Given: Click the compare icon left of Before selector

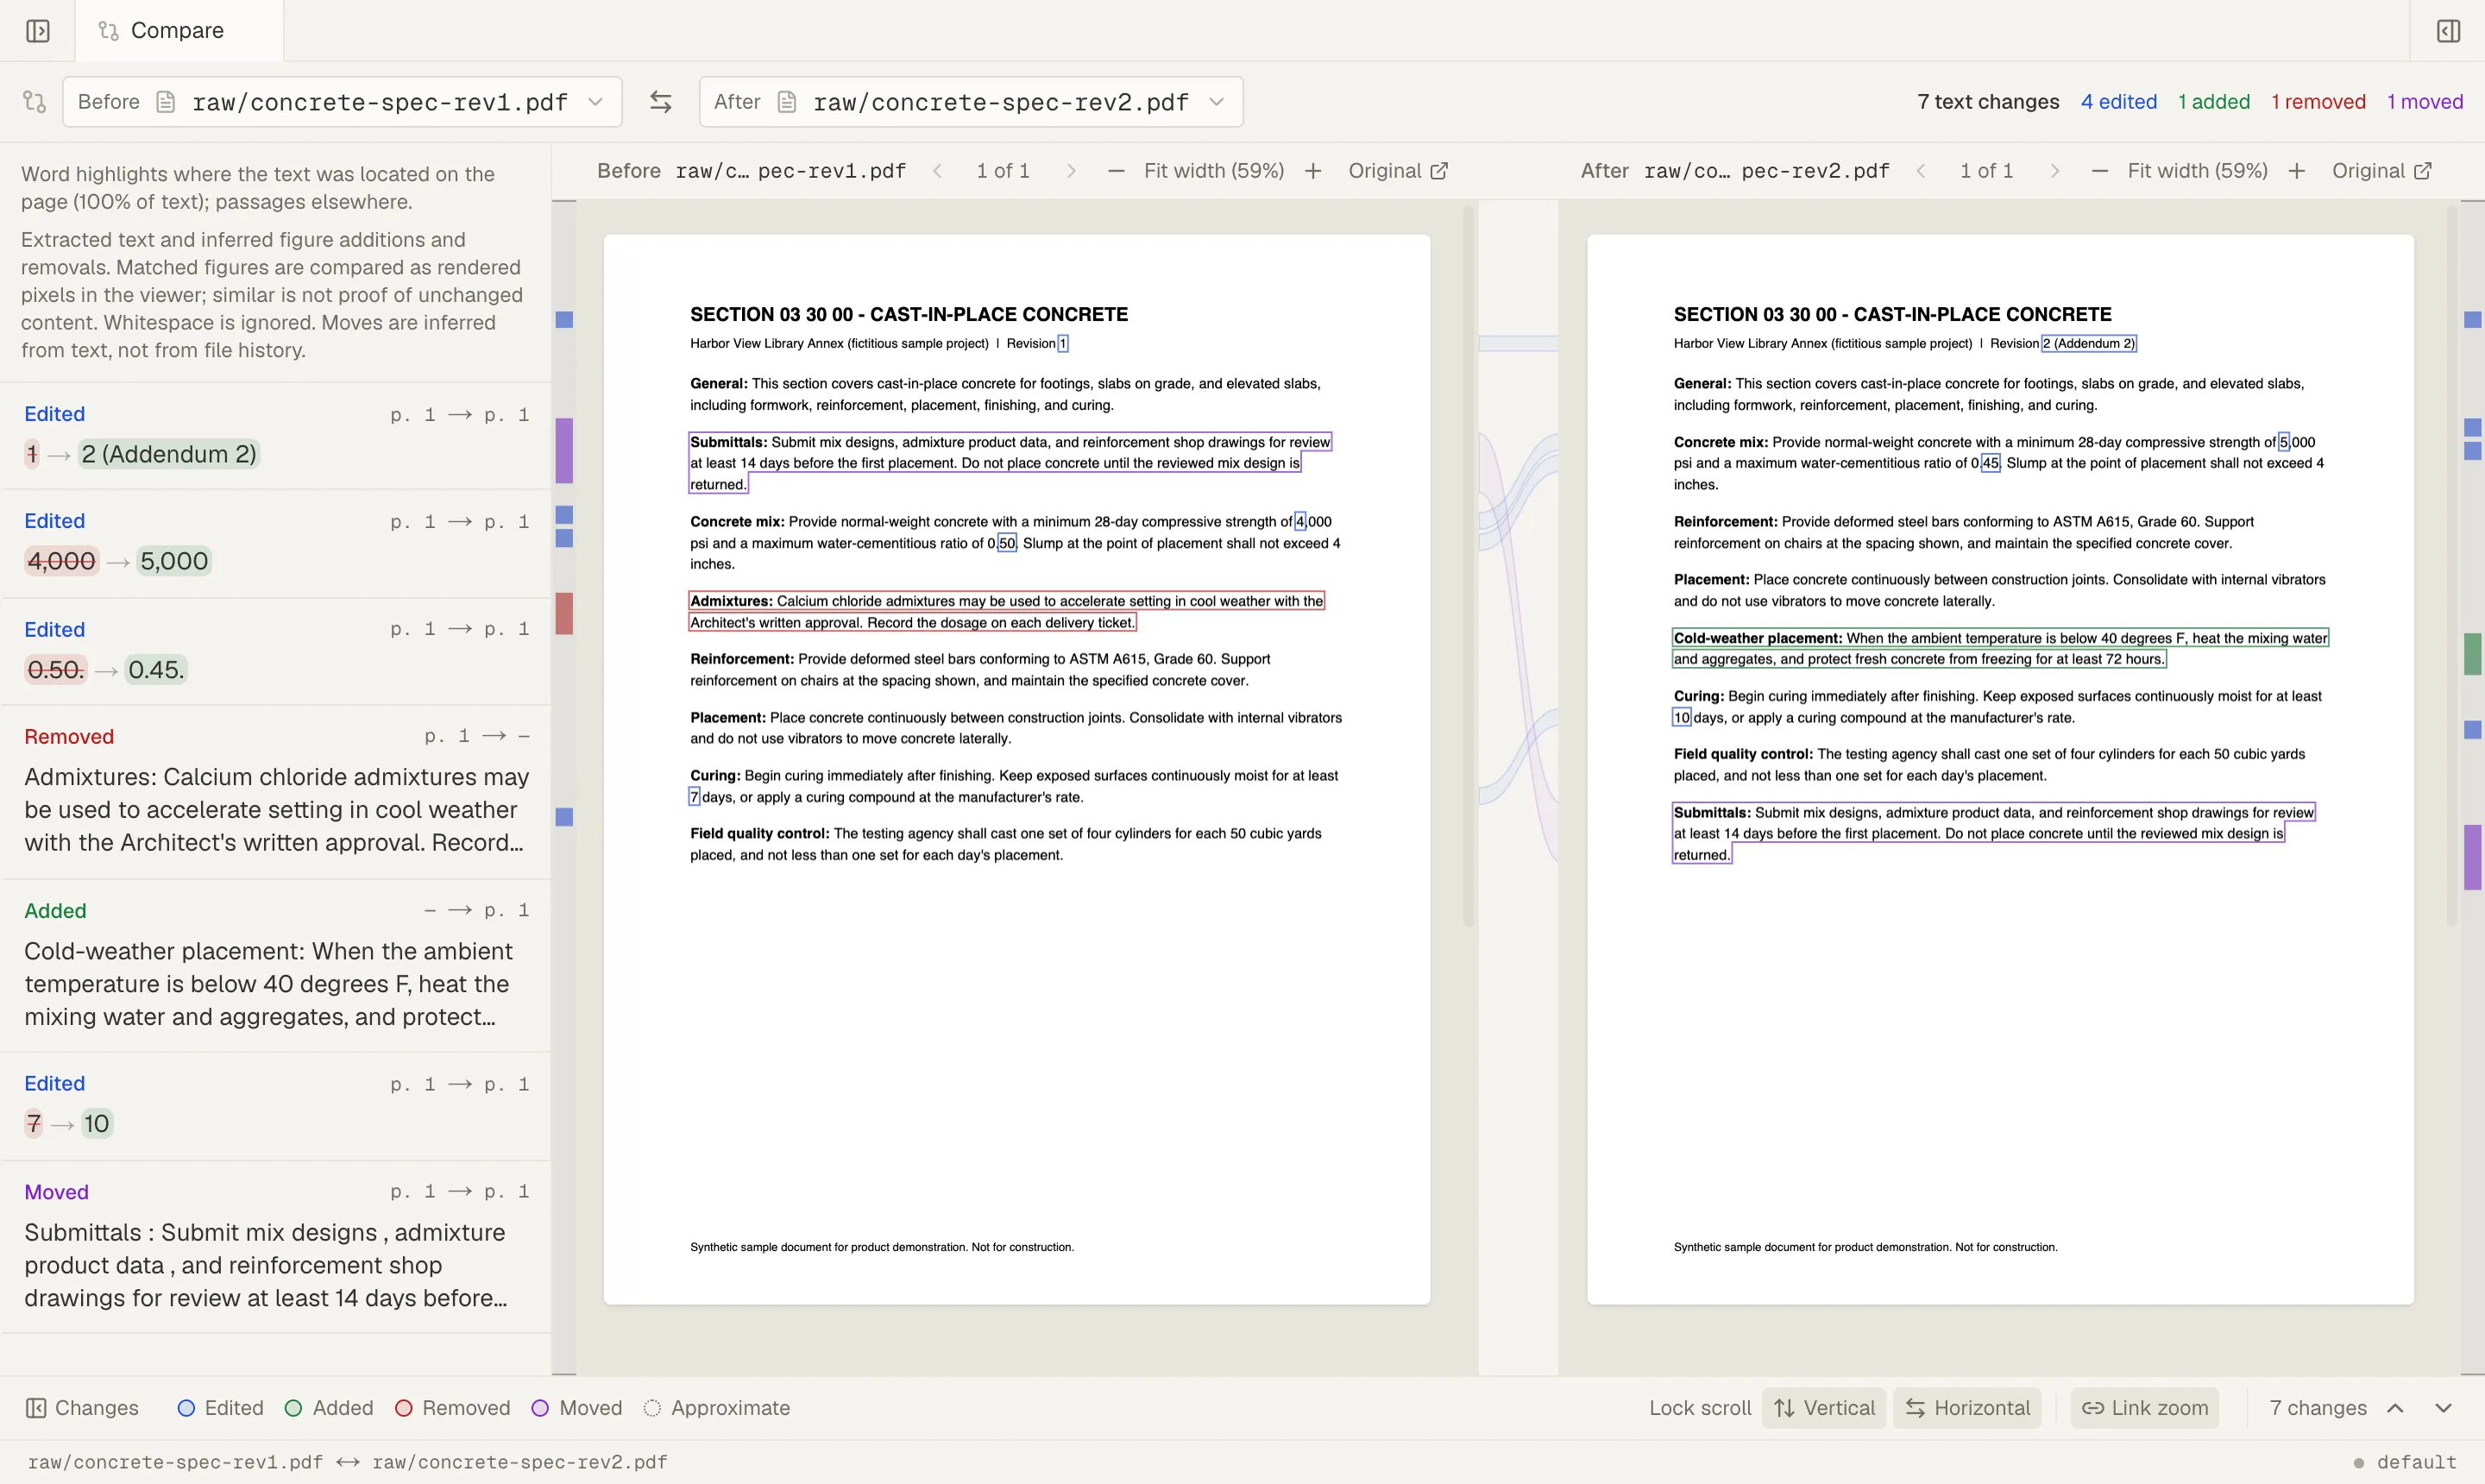Looking at the screenshot, I should [x=34, y=102].
